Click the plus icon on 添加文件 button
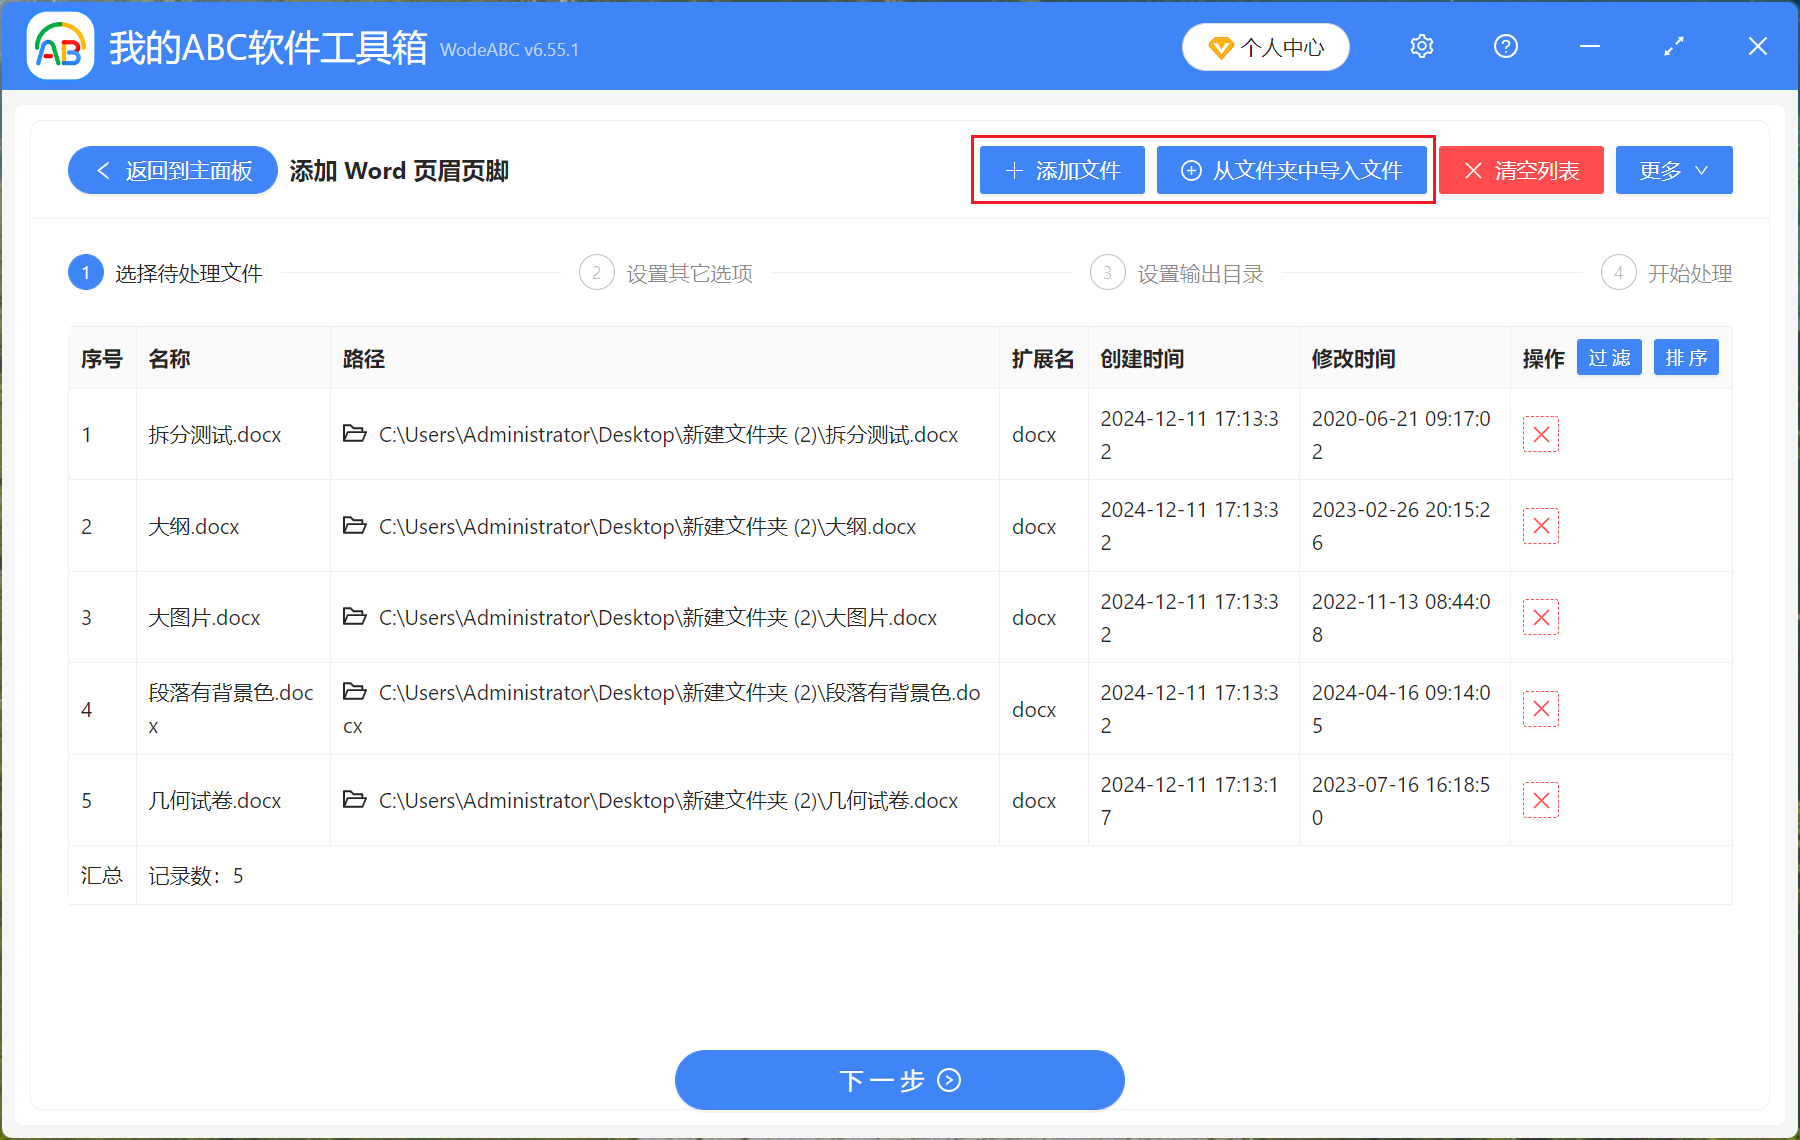Screen dimensions: 1800x1140 pos(1013,170)
